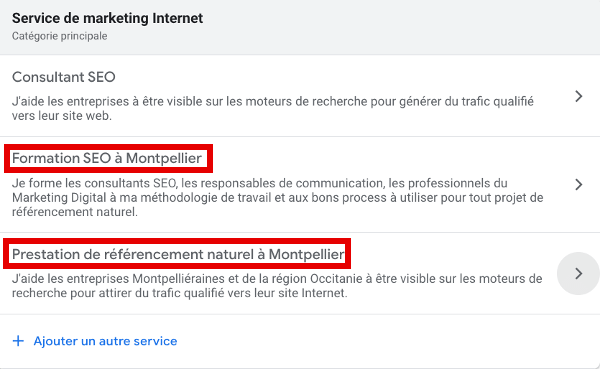600x369 pixels.
Task: Click the 'Catégorie principale' label
Action: (x=59, y=36)
